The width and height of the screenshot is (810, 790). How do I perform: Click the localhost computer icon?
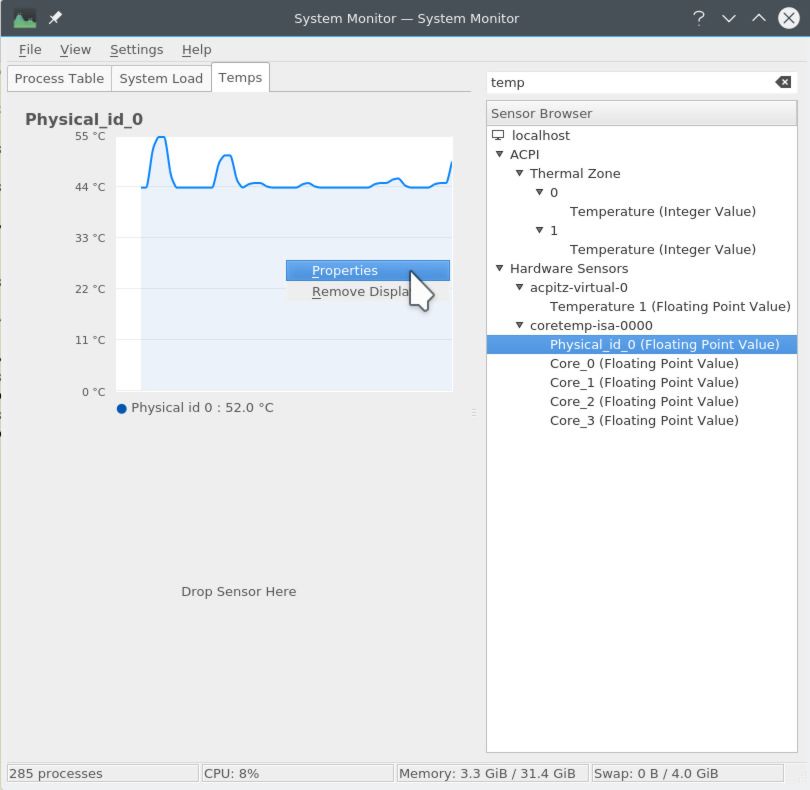[x=497, y=135]
